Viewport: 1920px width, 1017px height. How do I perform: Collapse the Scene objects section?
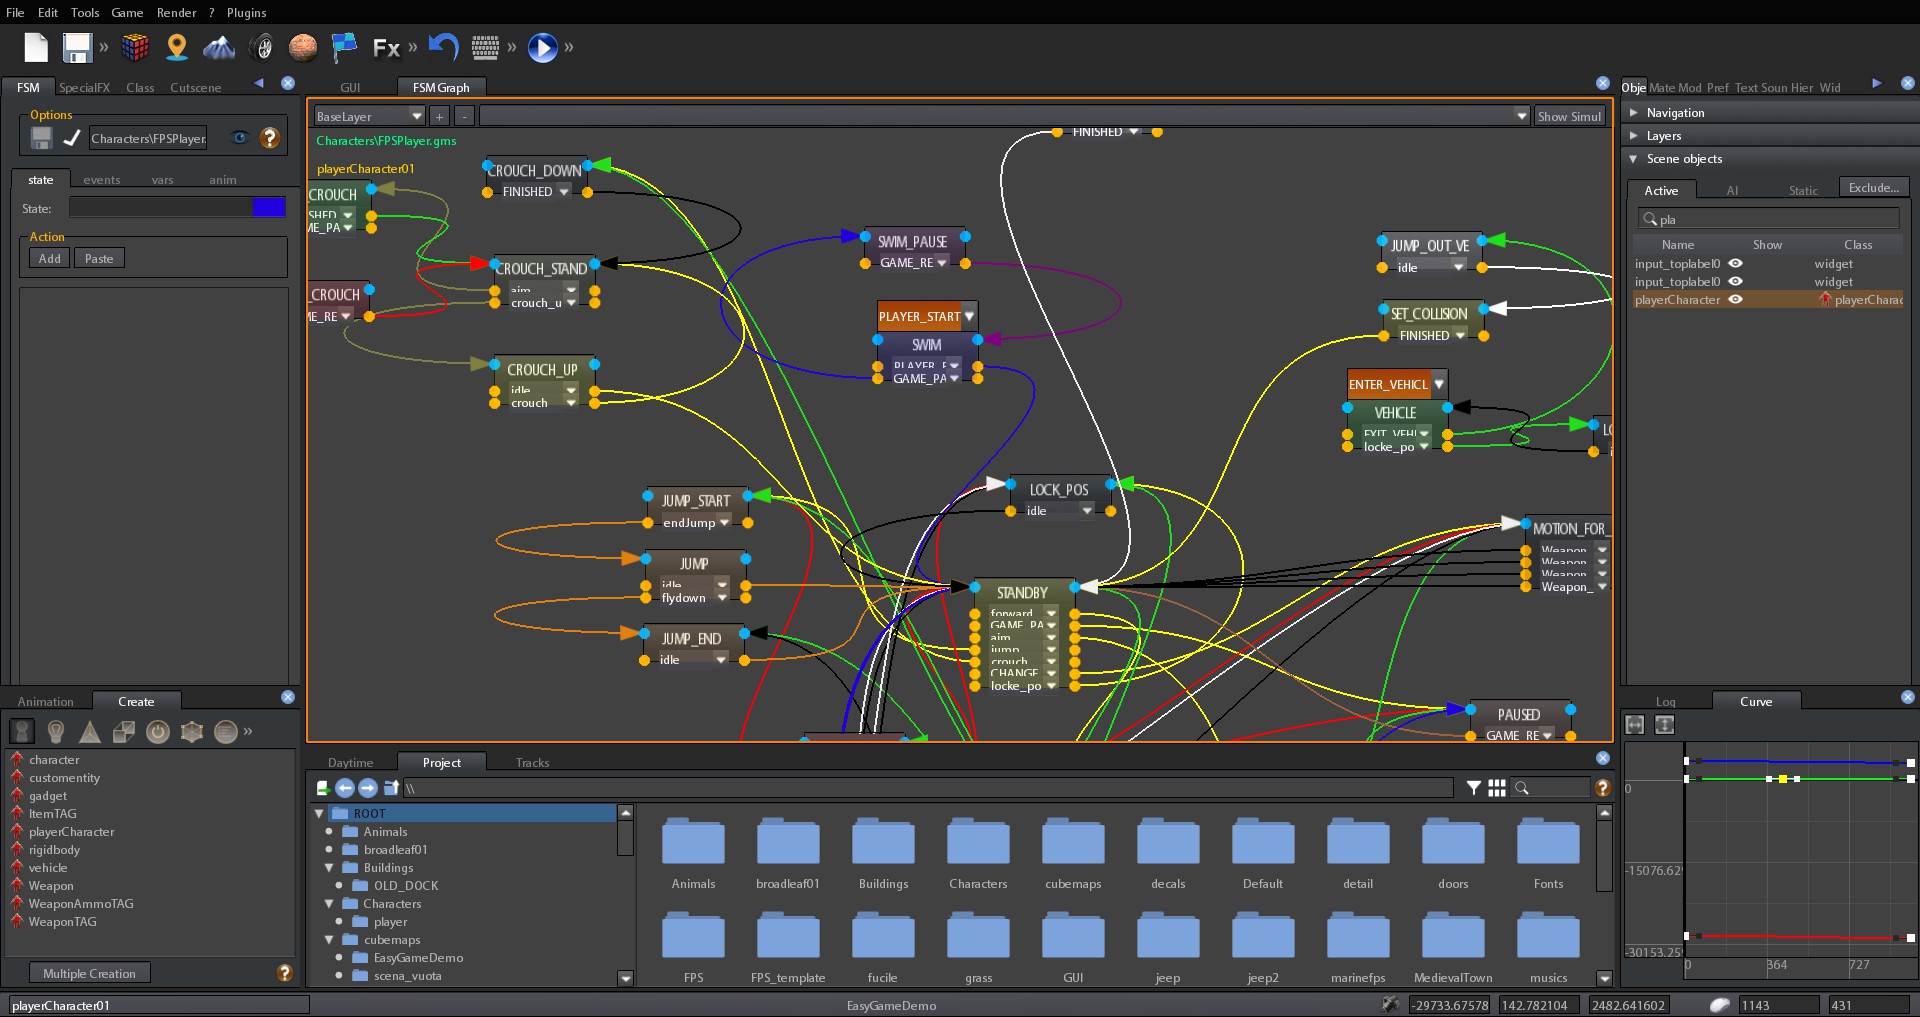pos(1634,159)
